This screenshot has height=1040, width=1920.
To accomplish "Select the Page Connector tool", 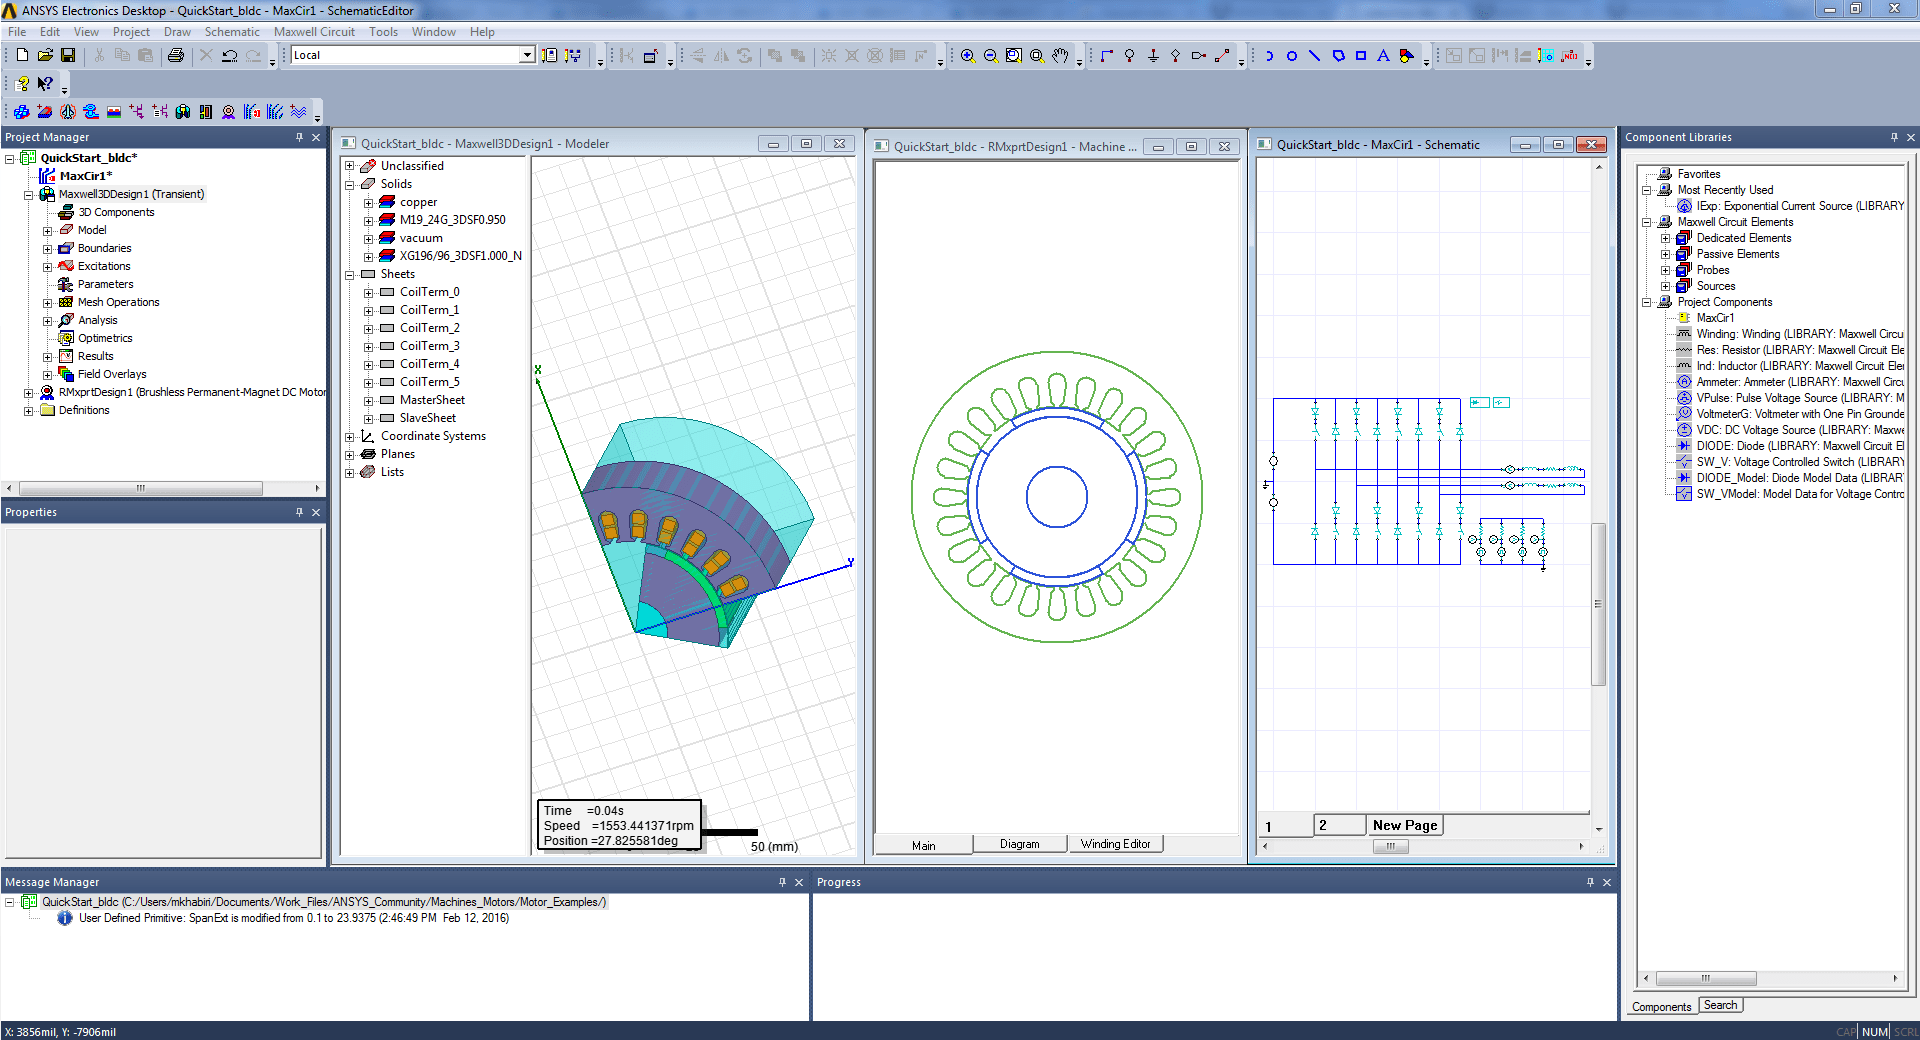I will pos(1199,56).
